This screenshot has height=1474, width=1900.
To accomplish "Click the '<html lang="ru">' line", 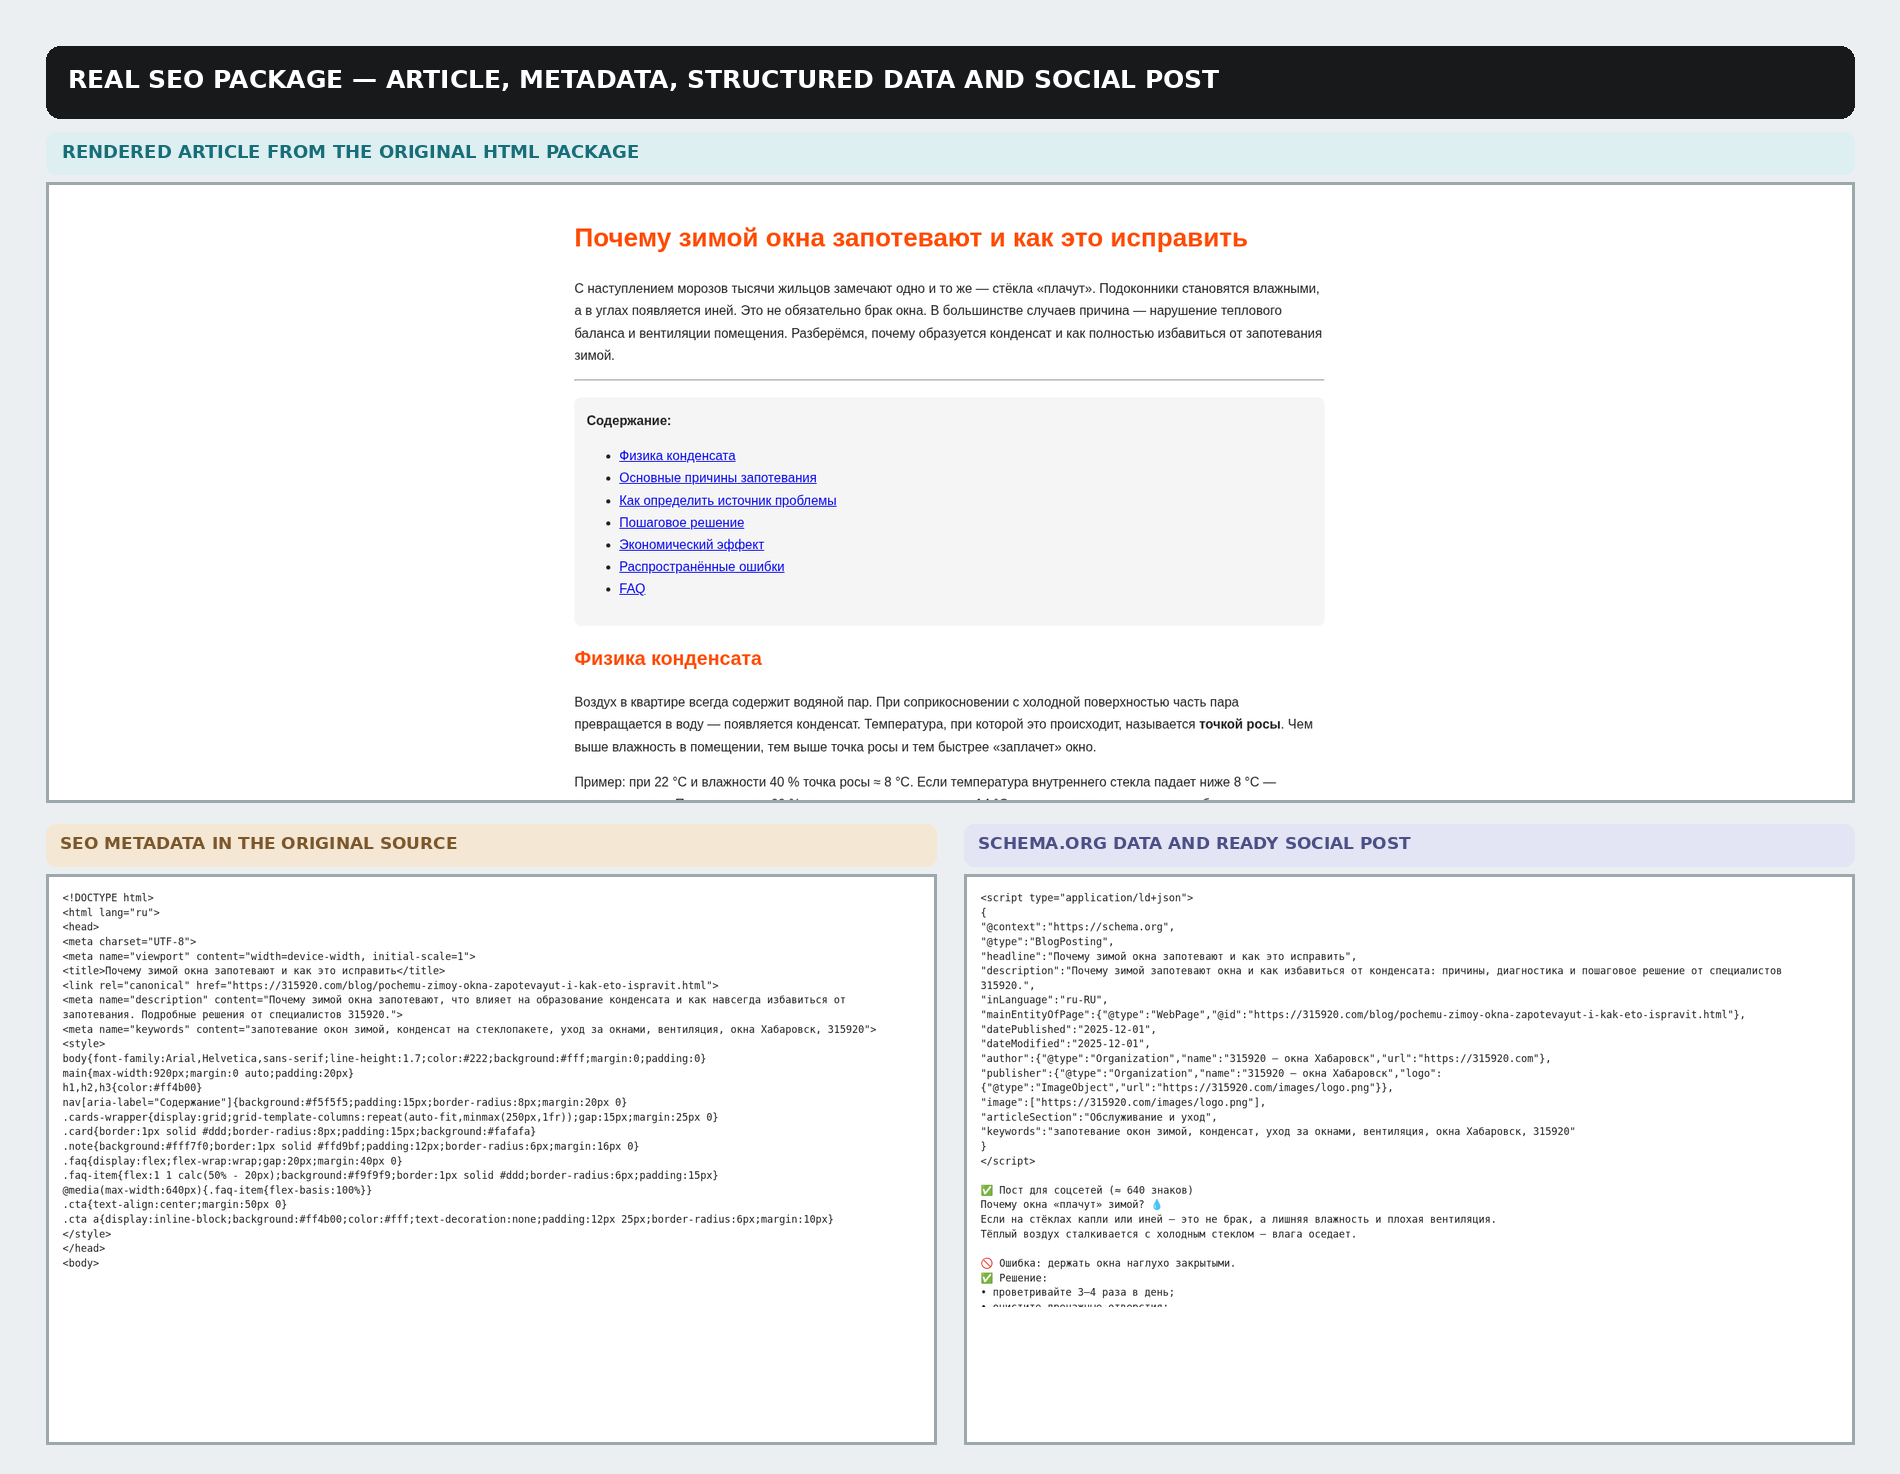I will pyautogui.click(x=111, y=913).
